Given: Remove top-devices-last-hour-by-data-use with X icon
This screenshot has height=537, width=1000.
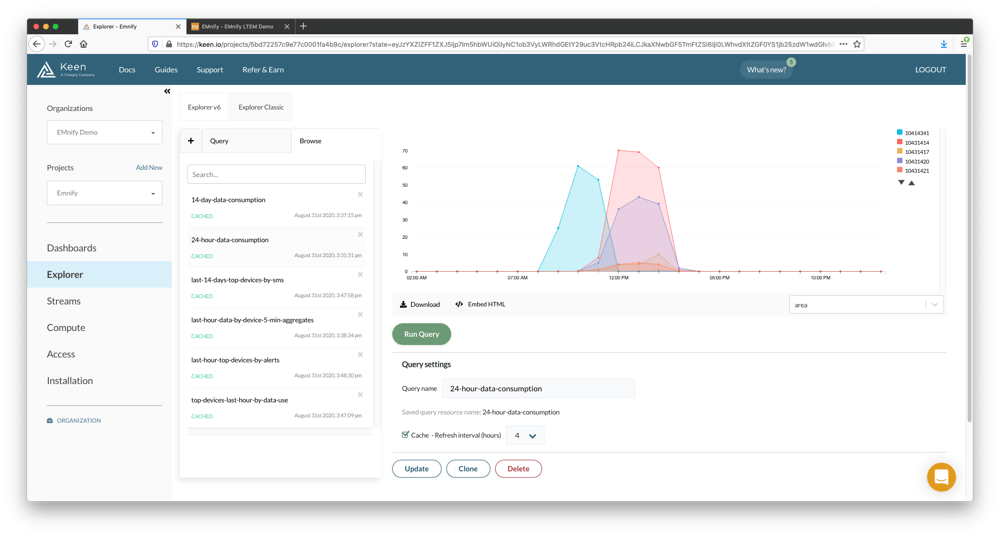Looking at the screenshot, I should point(360,395).
